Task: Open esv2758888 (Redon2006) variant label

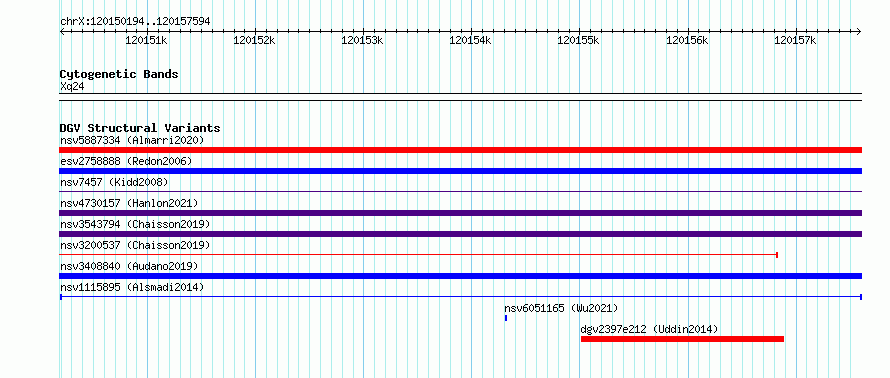Action: [x=126, y=161]
